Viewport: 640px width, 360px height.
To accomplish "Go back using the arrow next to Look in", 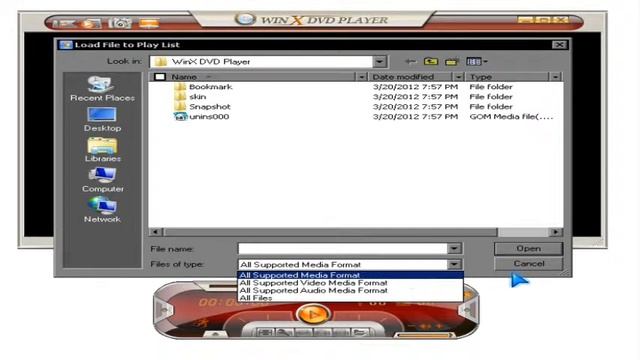I will pos(411,62).
